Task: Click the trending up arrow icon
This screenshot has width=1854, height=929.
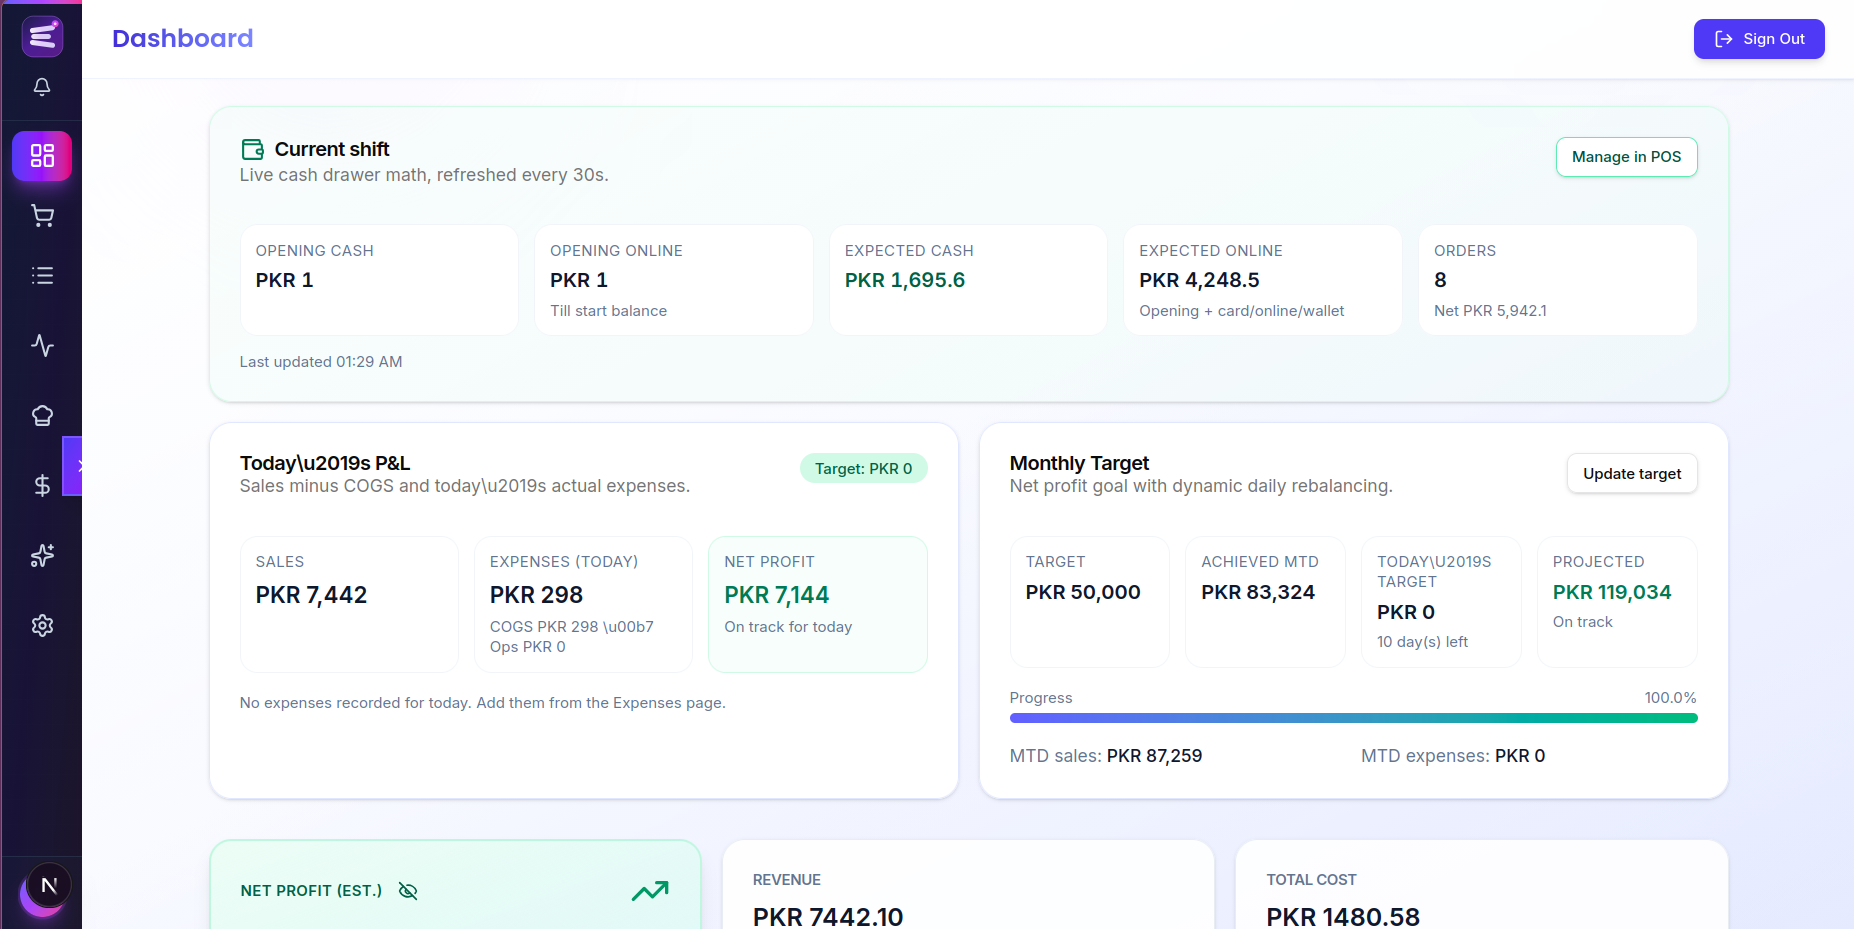Action: point(650,891)
